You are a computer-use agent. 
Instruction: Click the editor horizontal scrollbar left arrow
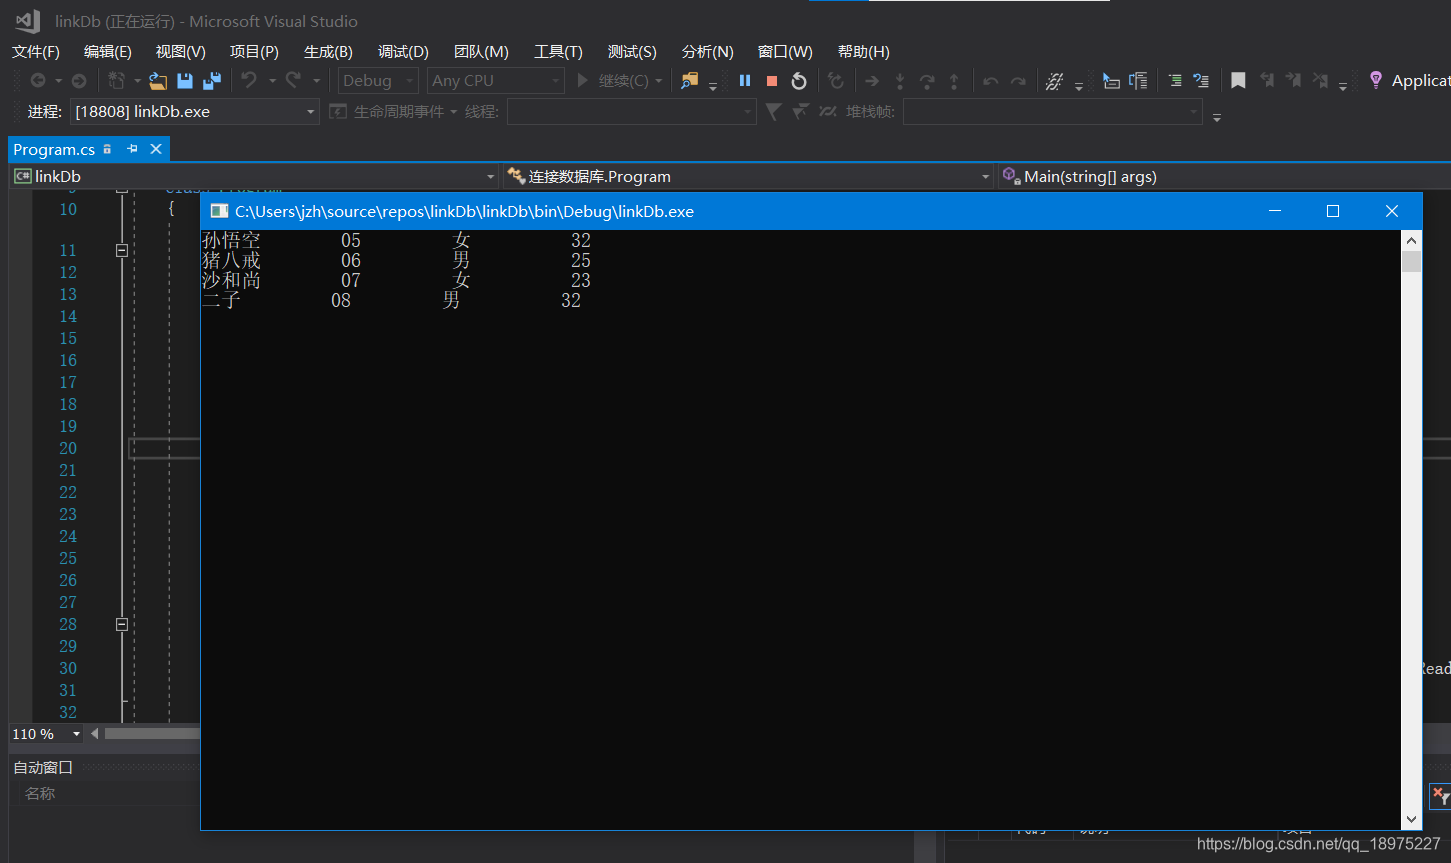(x=96, y=734)
